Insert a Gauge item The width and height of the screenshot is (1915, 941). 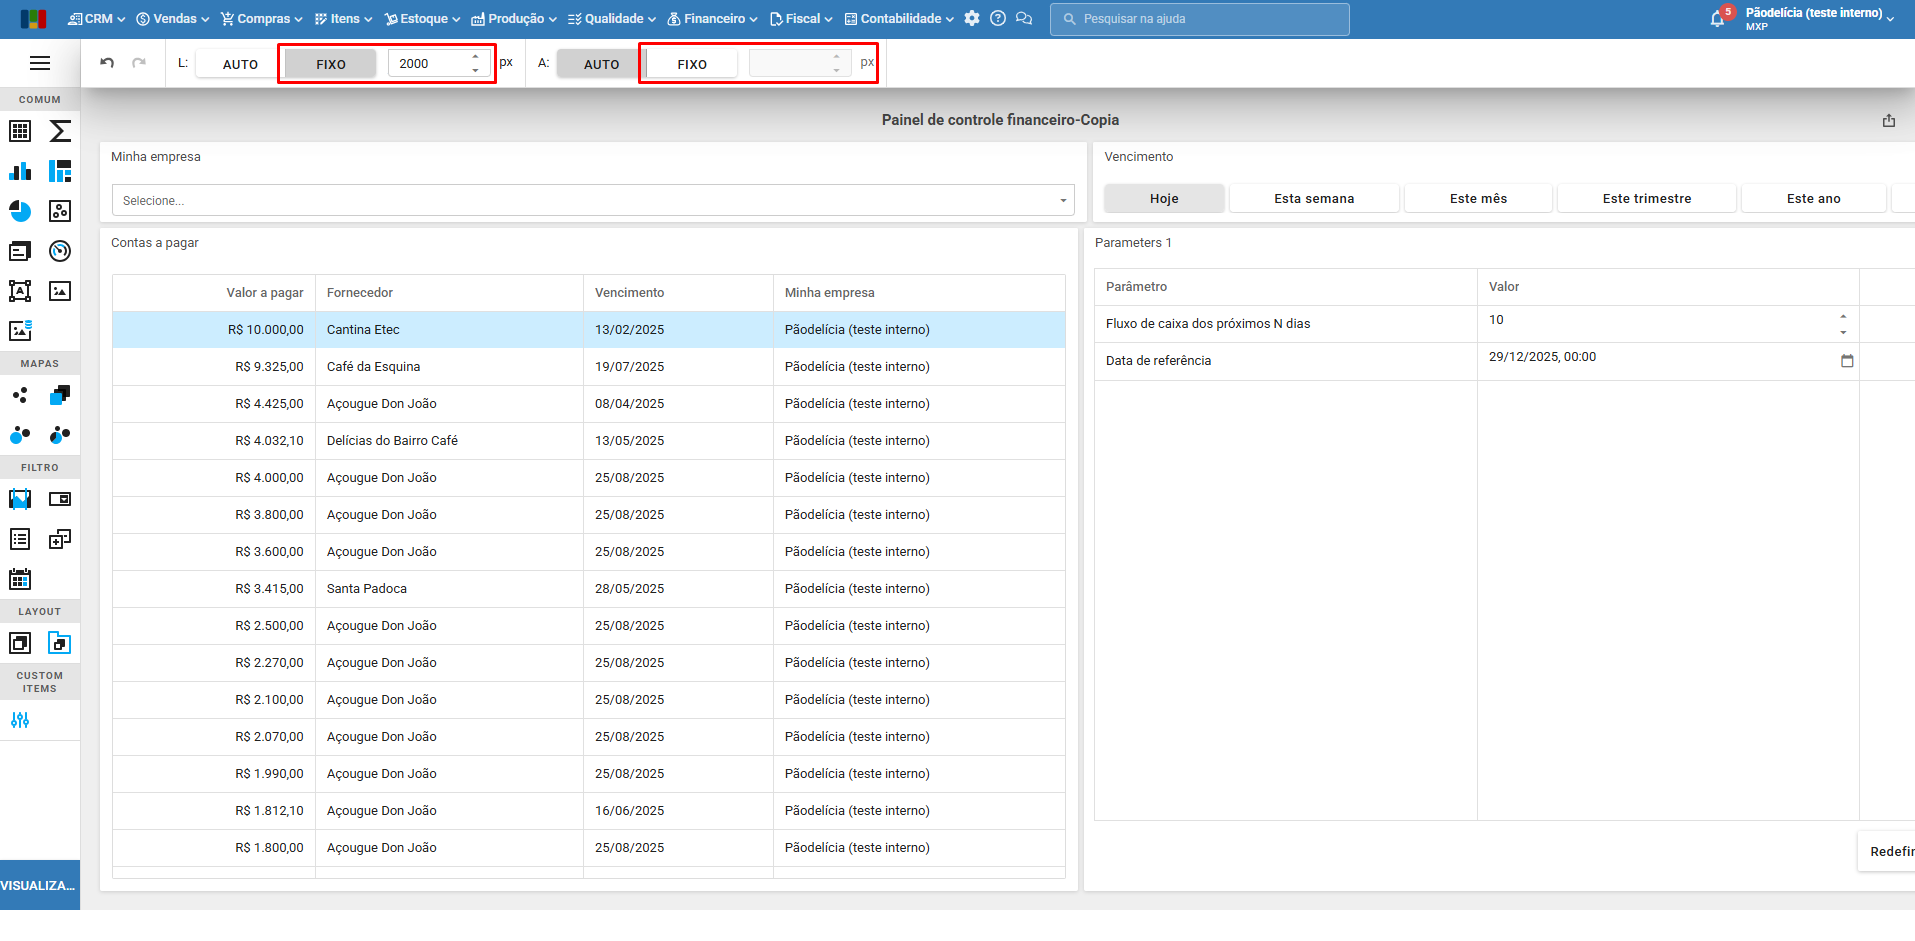pos(60,251)
